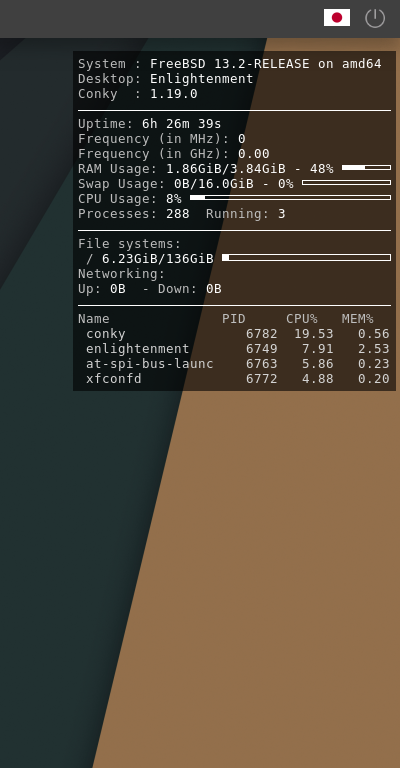Screen dimensions: 400x768
Task: Open the power button menu
Action: pyautogui.click(x=375, y=18)
